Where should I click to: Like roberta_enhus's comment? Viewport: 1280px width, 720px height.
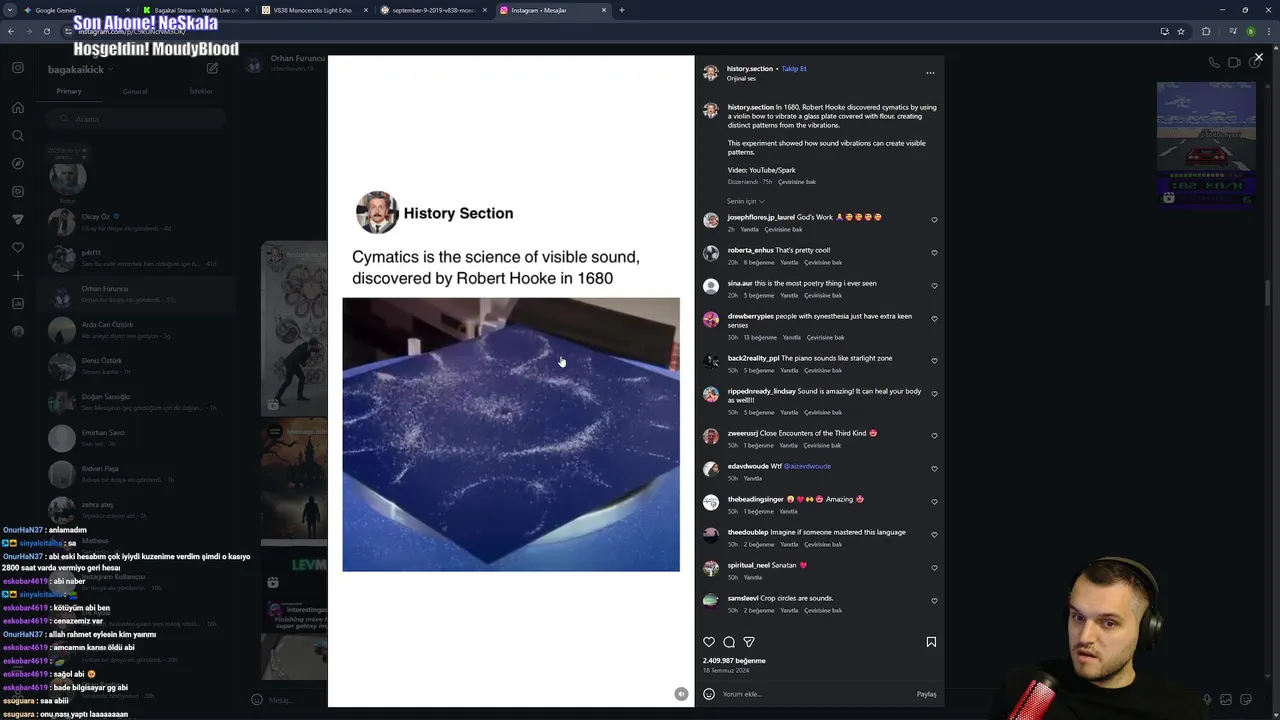click(x=934, y=253)
